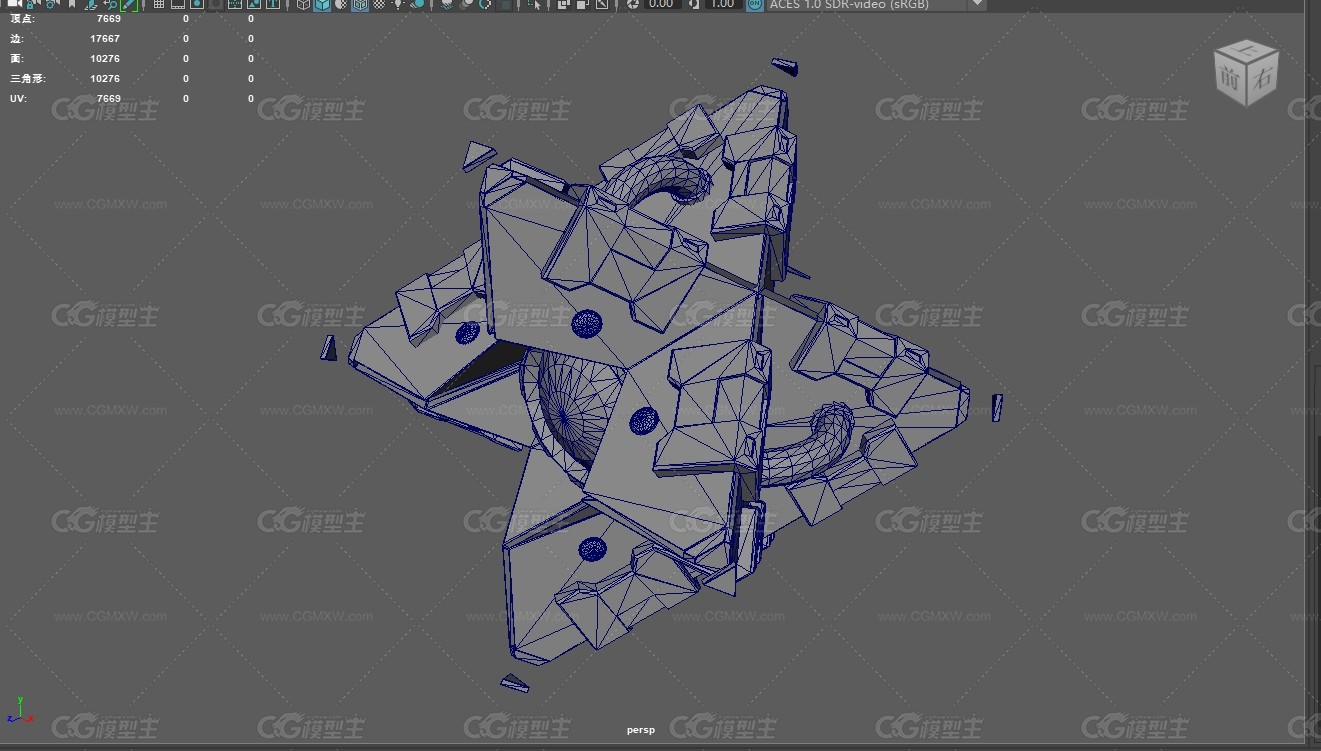Switch to Wireframe display cube icon
This screenshot has width=1321, height=751.
(304, 4)
